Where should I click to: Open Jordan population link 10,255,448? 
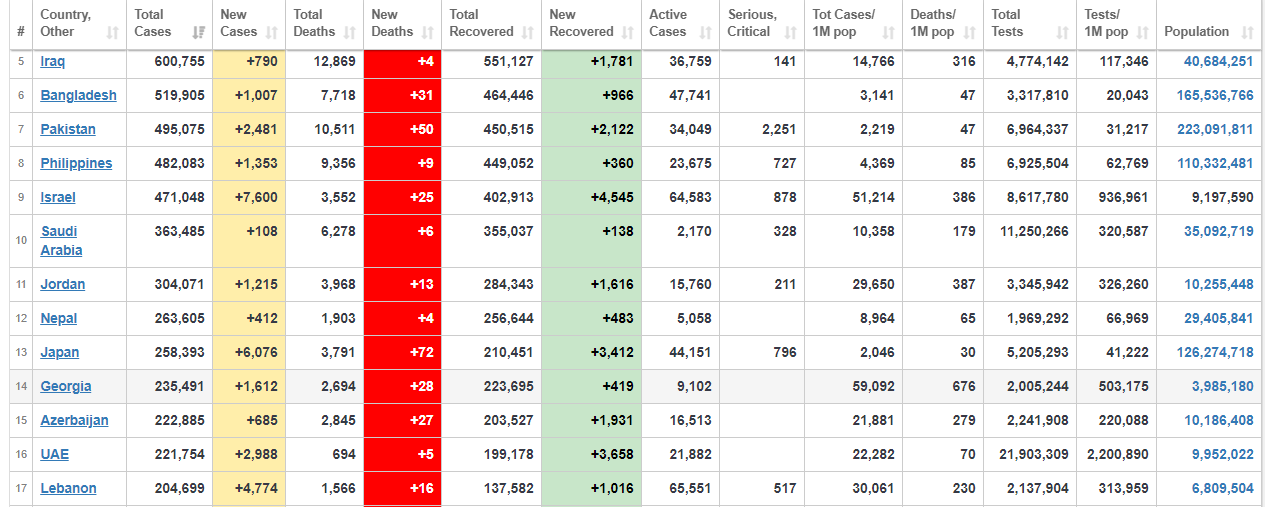click(x=1218, y=284)
